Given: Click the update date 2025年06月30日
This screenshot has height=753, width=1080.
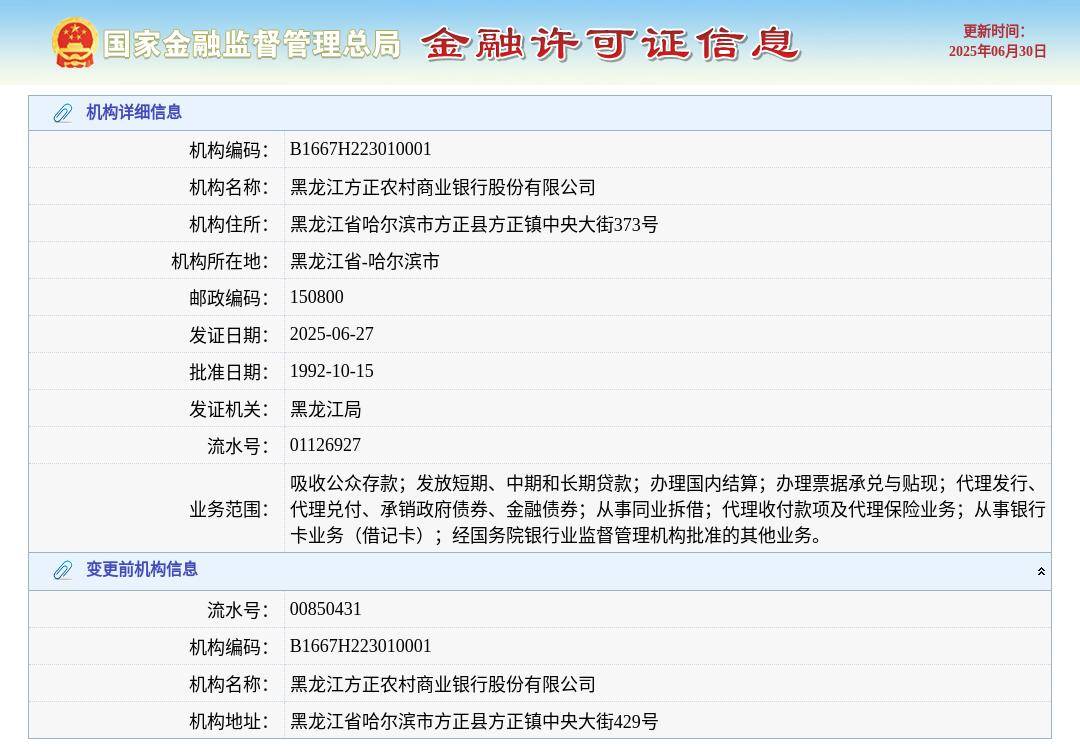Looking at the screenshot, I should click(997, 51).
